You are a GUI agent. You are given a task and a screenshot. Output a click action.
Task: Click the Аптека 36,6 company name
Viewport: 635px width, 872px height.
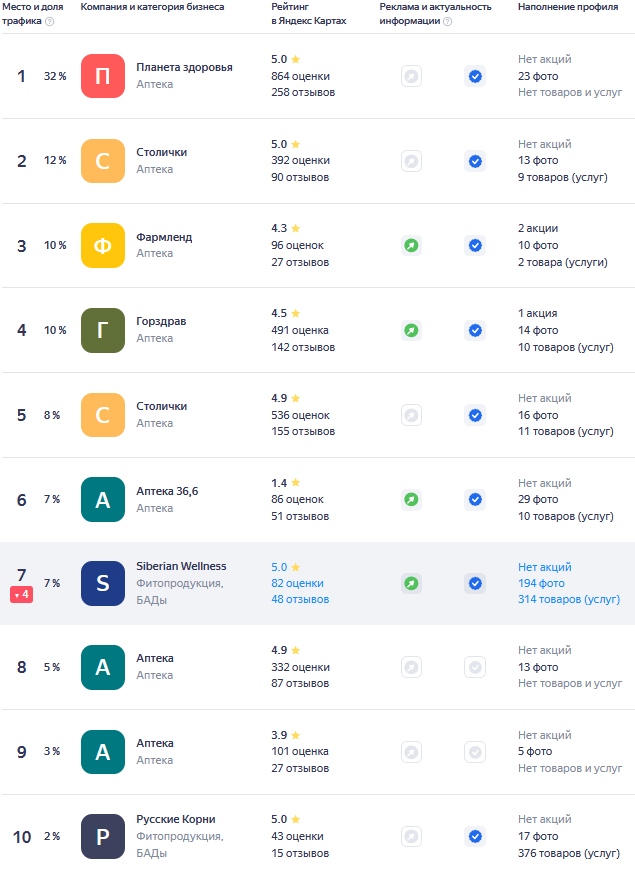[x=167, y=491]
